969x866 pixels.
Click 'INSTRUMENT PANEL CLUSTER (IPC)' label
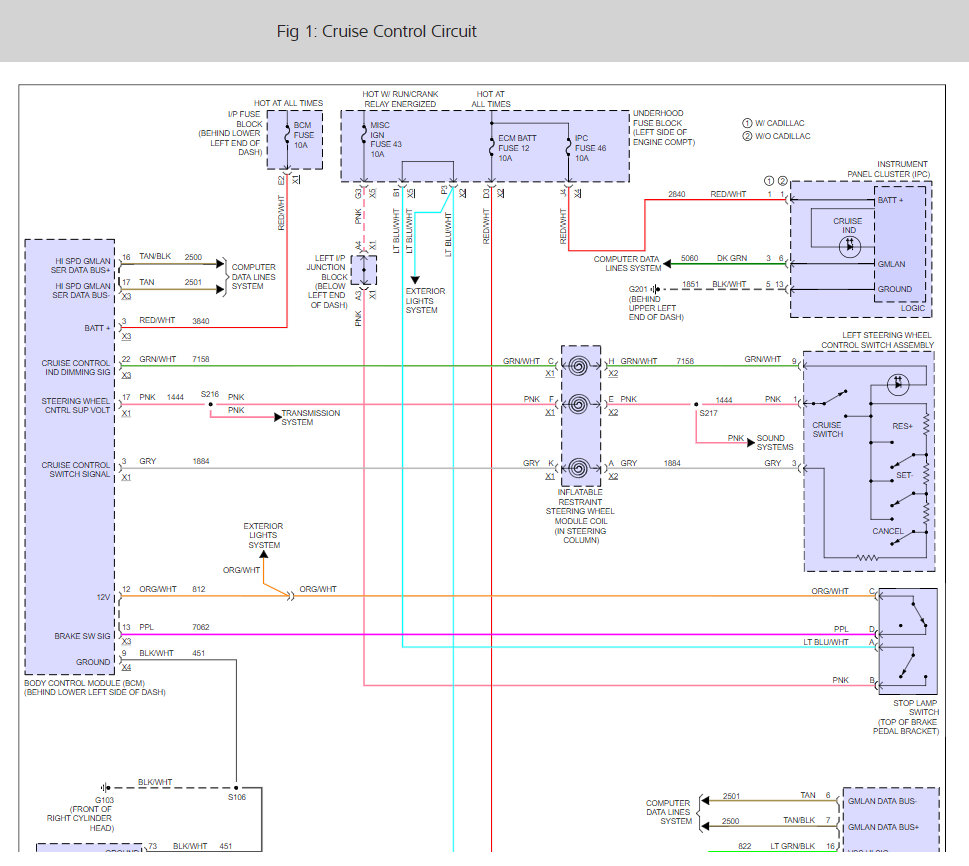[889, 169]
